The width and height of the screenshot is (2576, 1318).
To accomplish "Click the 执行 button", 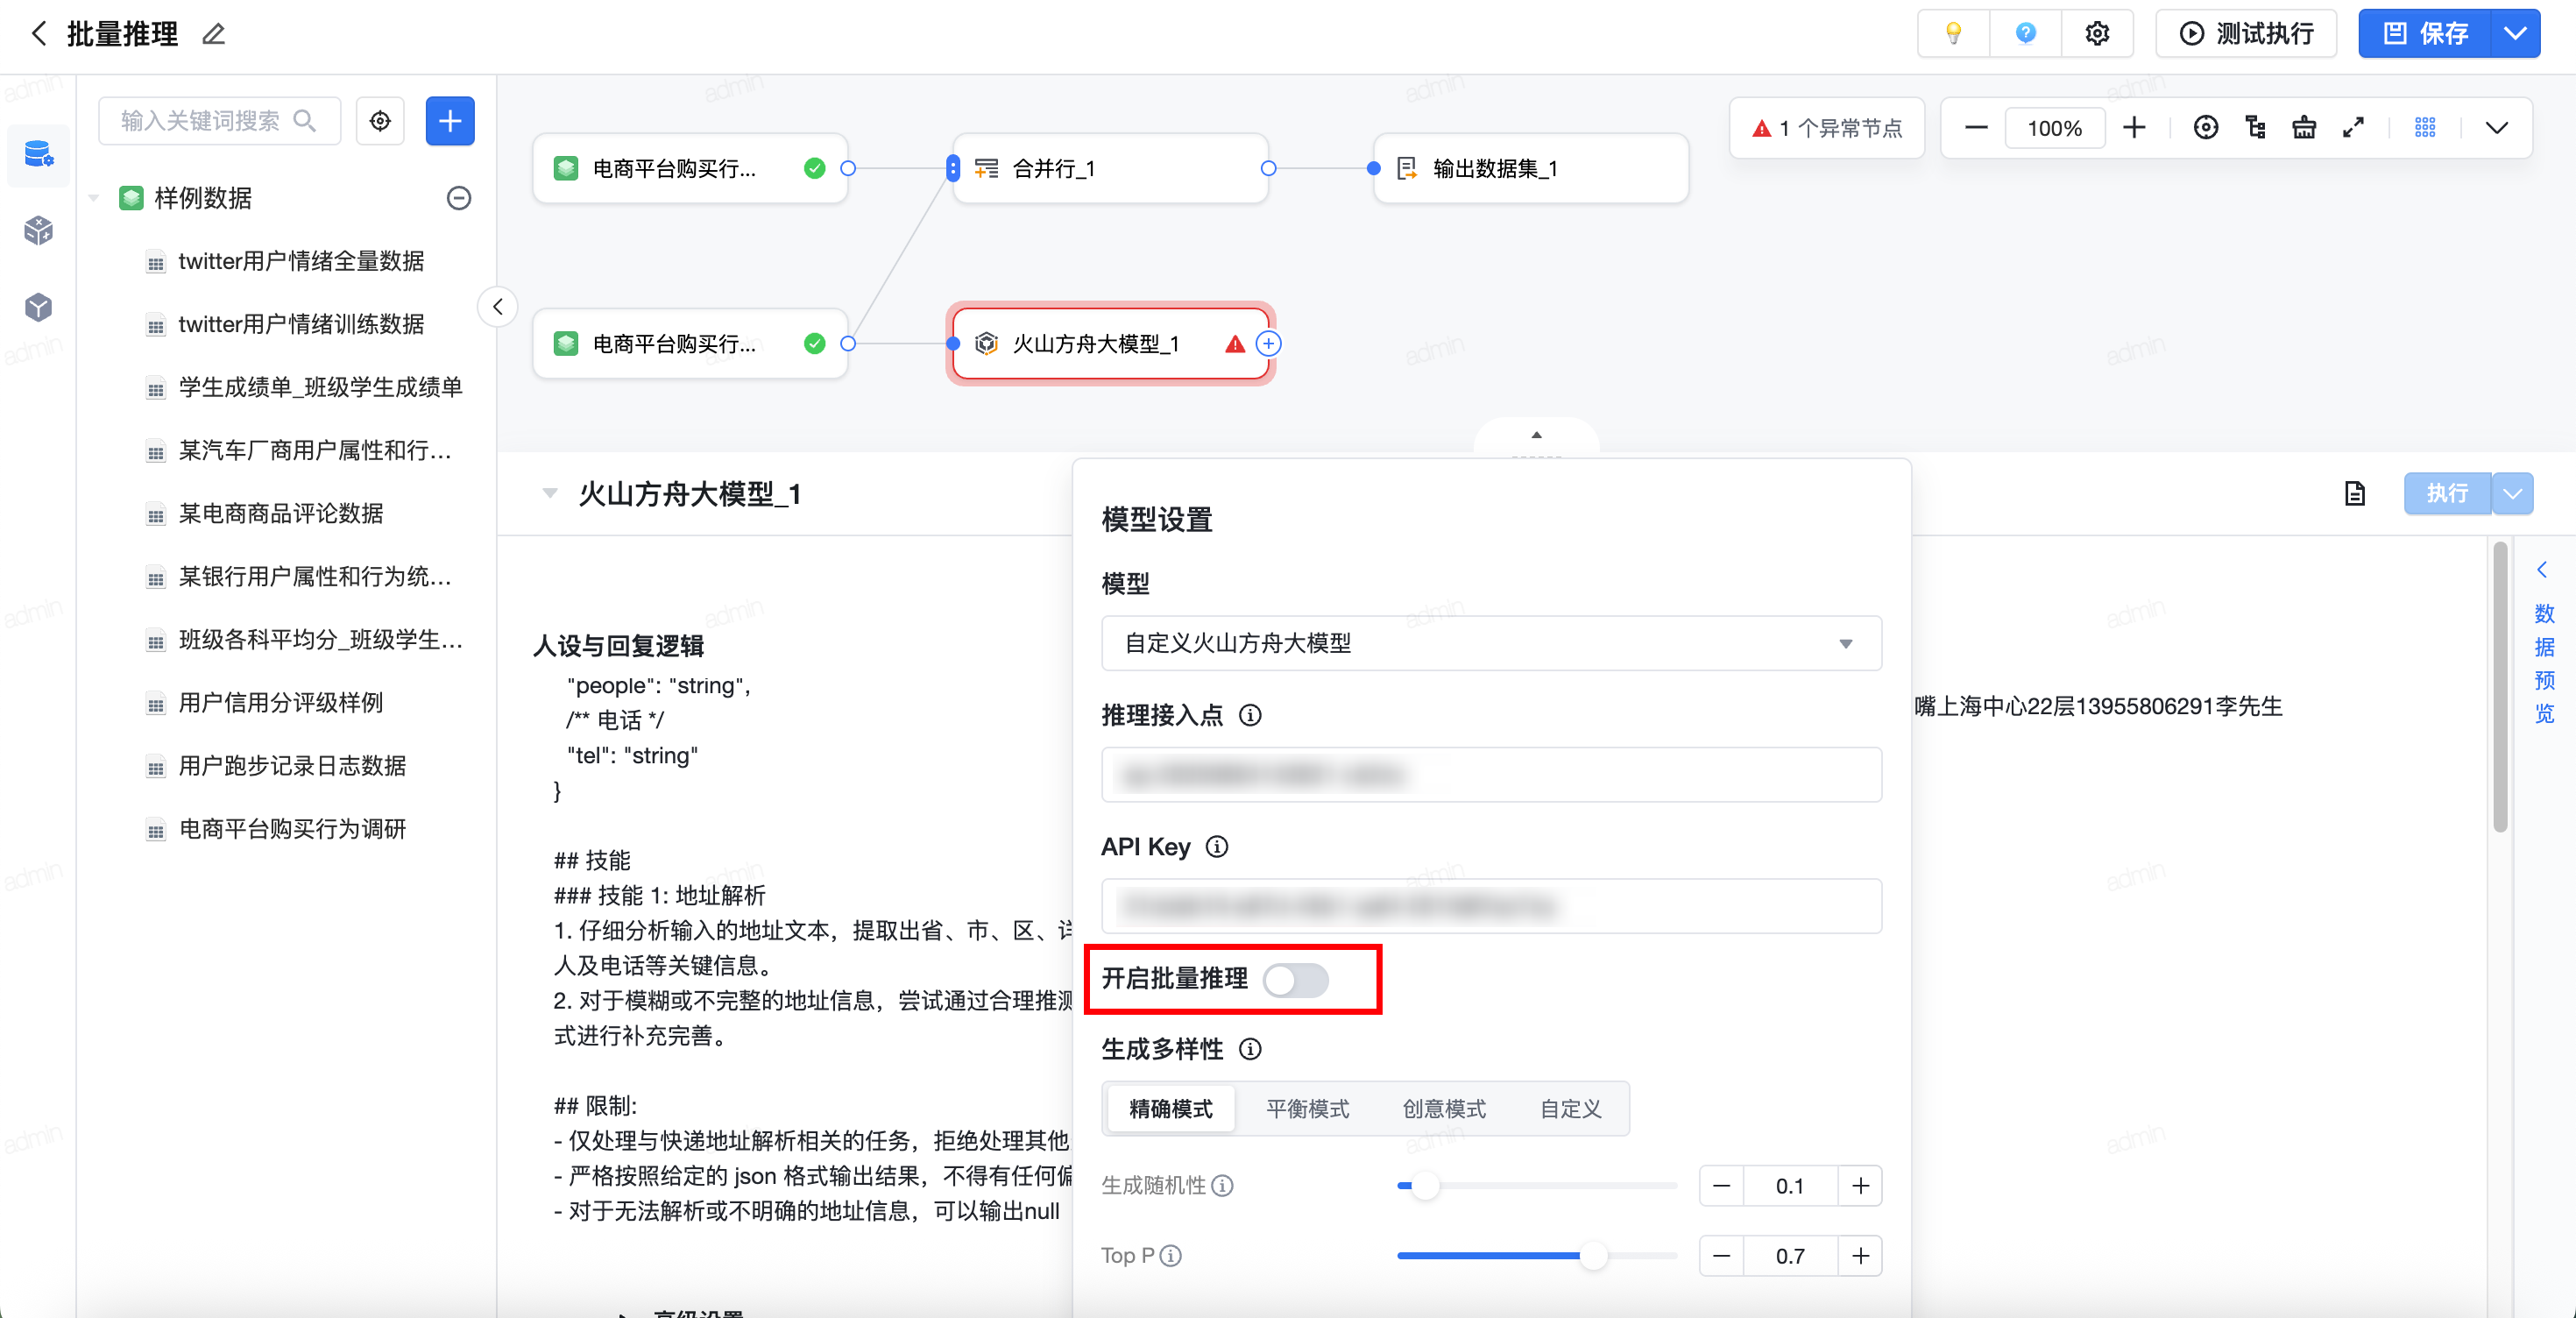I will click(x=2446, y=493).
